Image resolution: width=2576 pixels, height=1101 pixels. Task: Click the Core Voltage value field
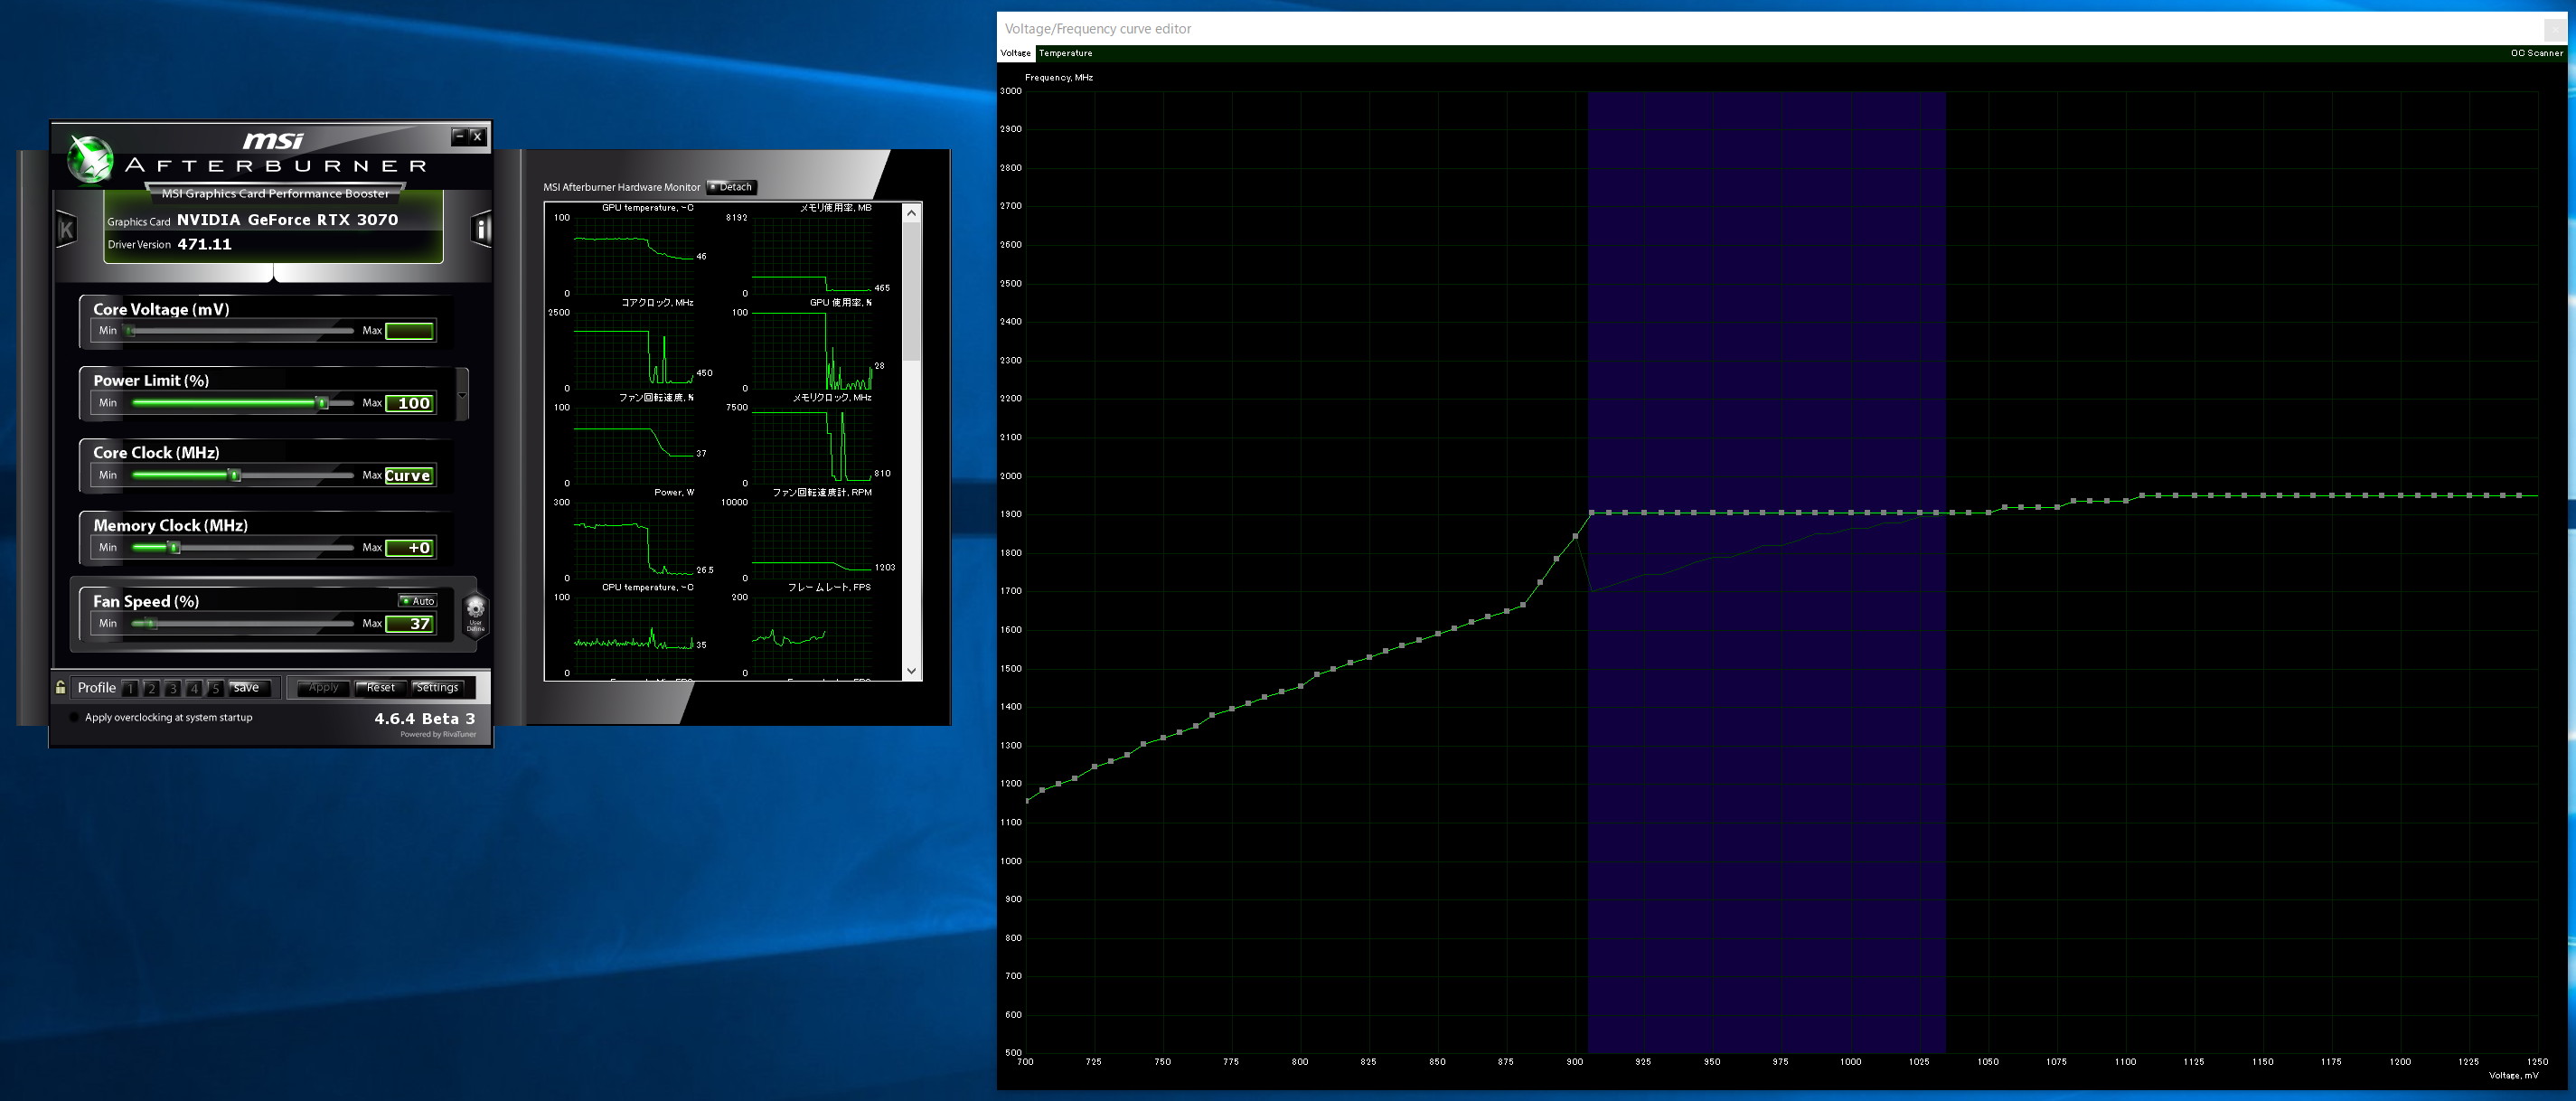click(409, 331)
